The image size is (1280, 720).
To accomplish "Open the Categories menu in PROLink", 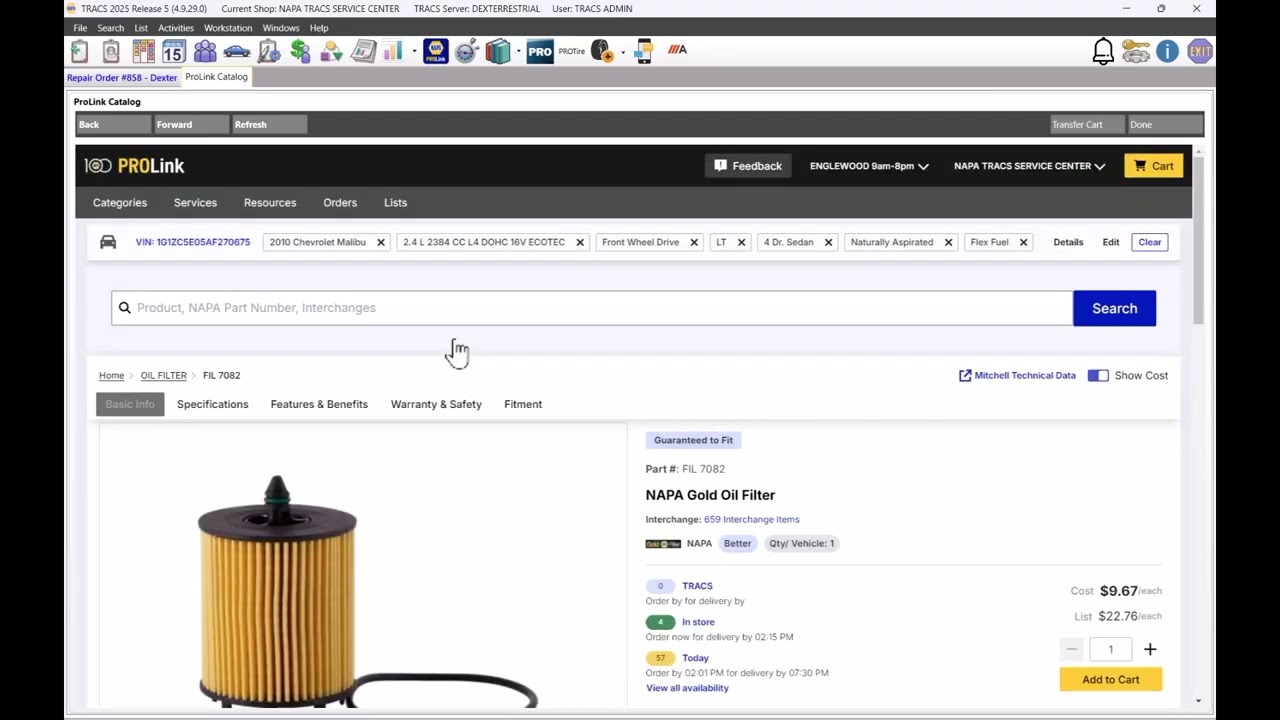I will click(x=120, y=202).
